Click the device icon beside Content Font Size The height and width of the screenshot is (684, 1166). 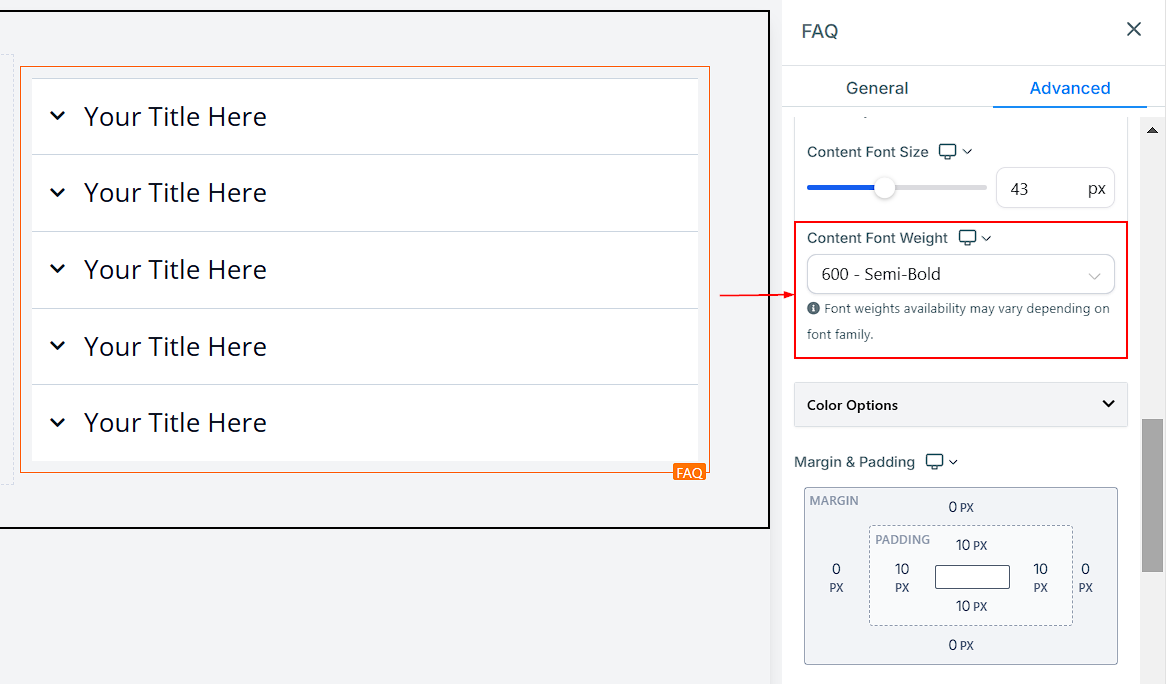[948, 152]
